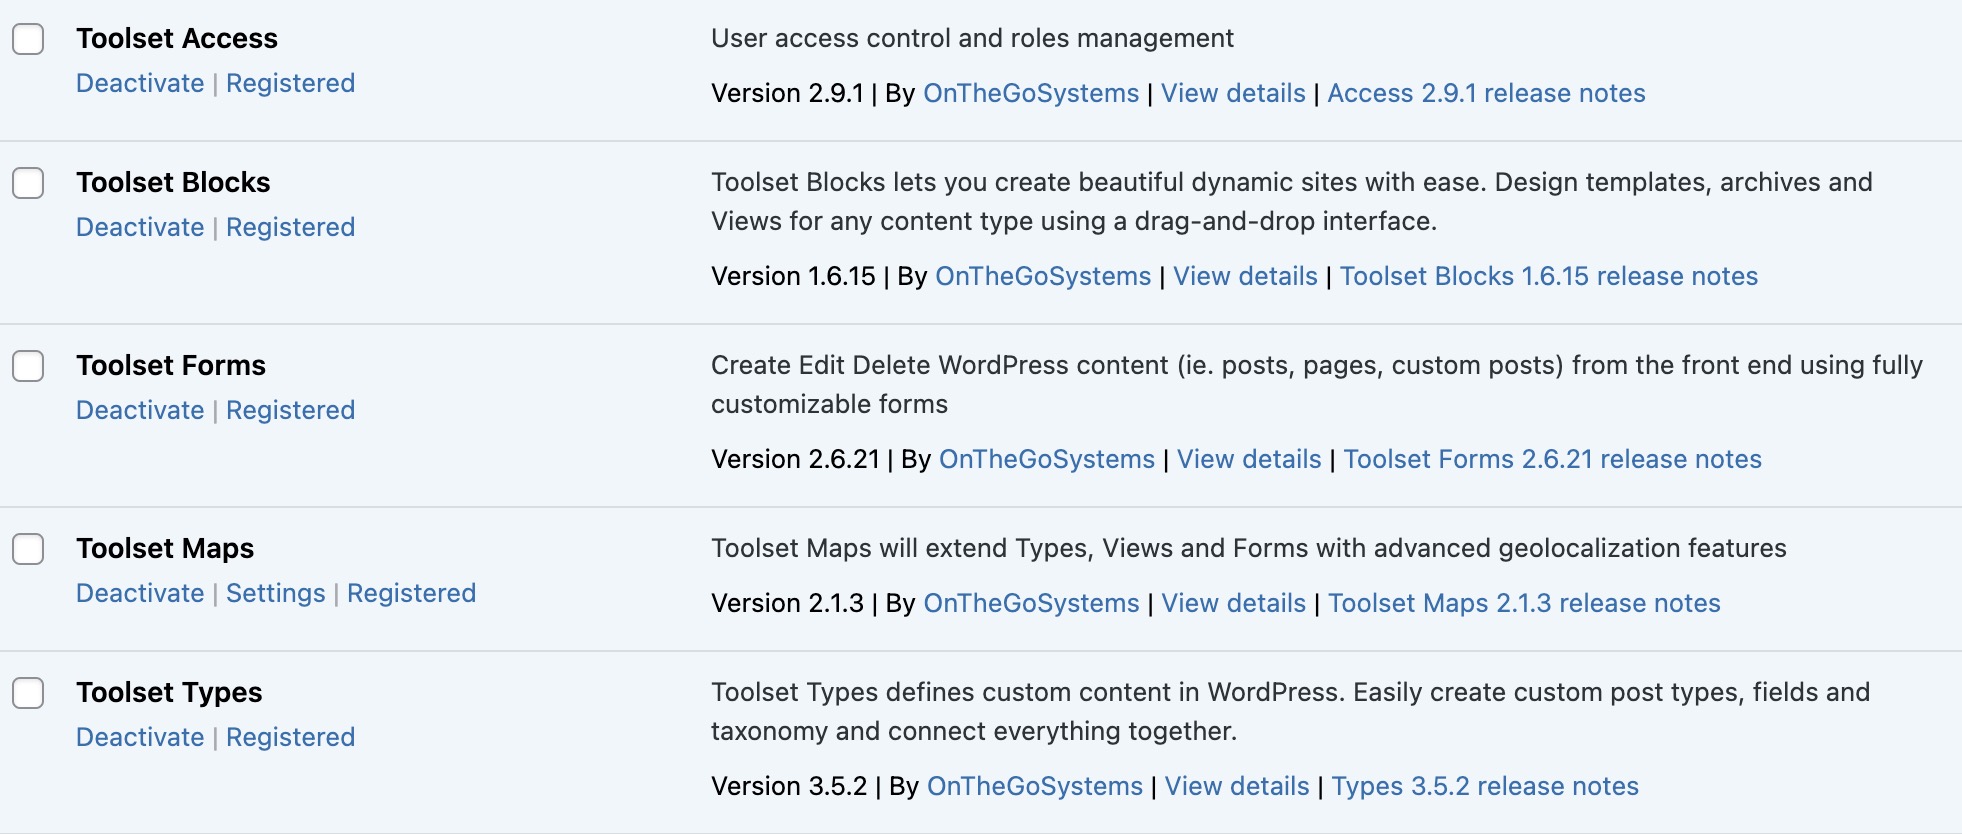Image resolution: width=1962 pixels, height=834 pixels.
Task: Select the Toolset Maps plugin name
Action: (x=165, y=548)
